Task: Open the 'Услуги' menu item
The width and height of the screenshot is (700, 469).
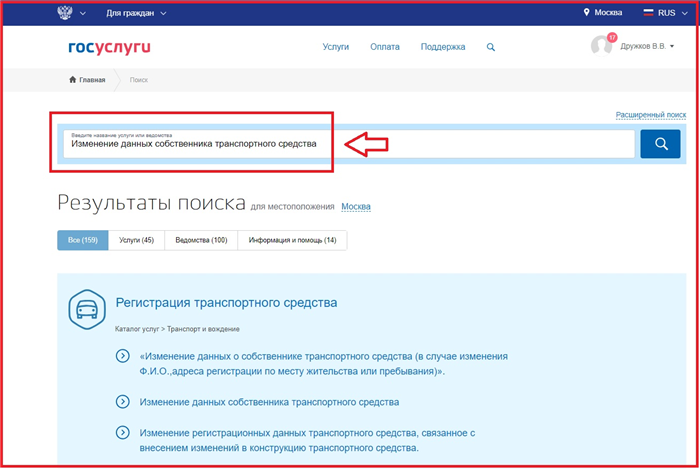Action: coord(336,47)
